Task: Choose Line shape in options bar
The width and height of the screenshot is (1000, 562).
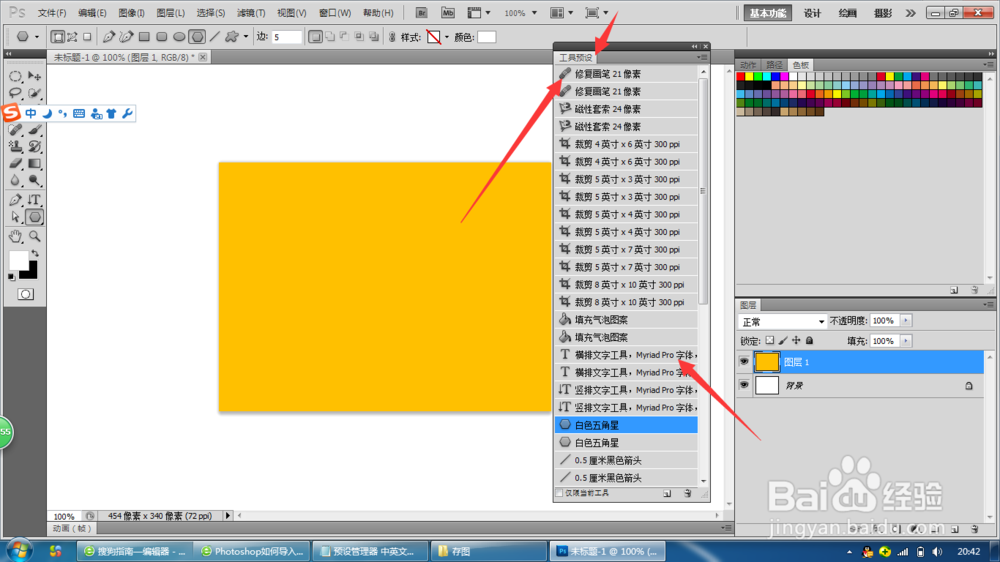Action: click(215, 37)
